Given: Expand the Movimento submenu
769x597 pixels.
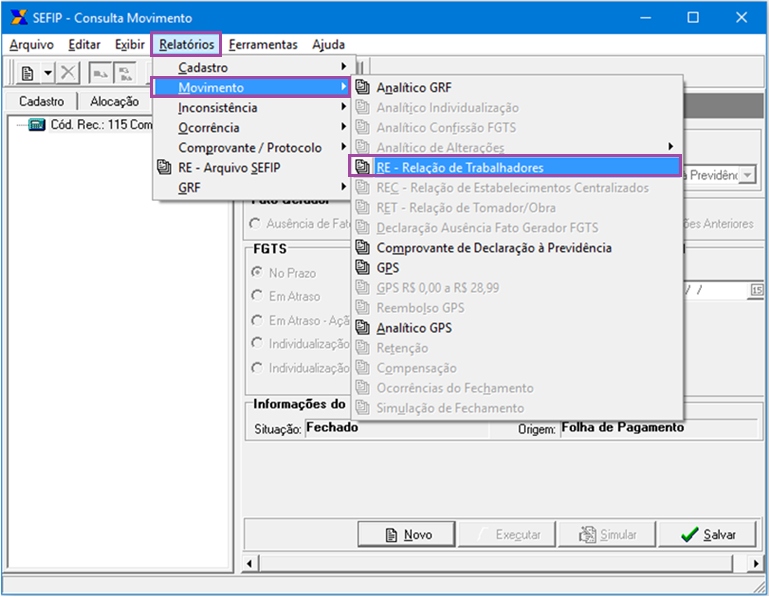Looking at the screenshot, I should [x=251, y=87].
